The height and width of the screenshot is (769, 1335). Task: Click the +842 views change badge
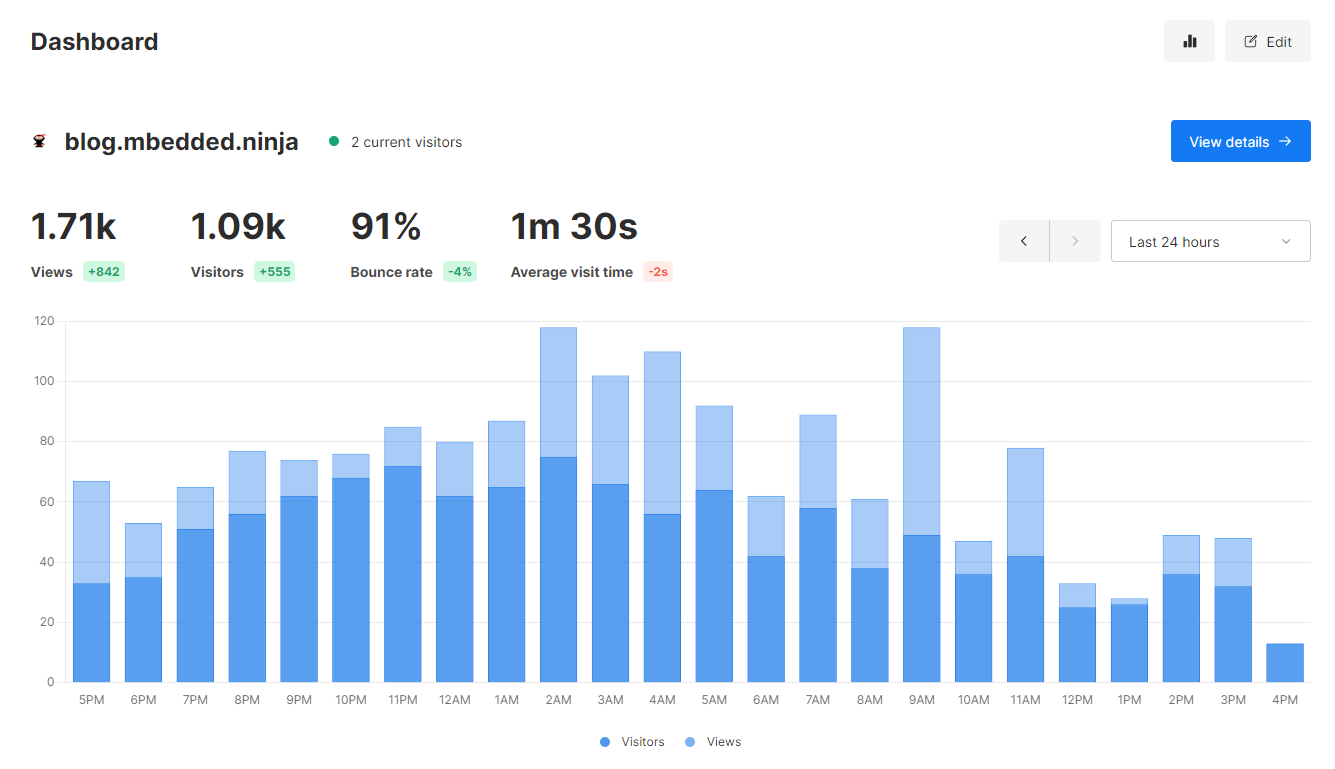coord(104,272)
